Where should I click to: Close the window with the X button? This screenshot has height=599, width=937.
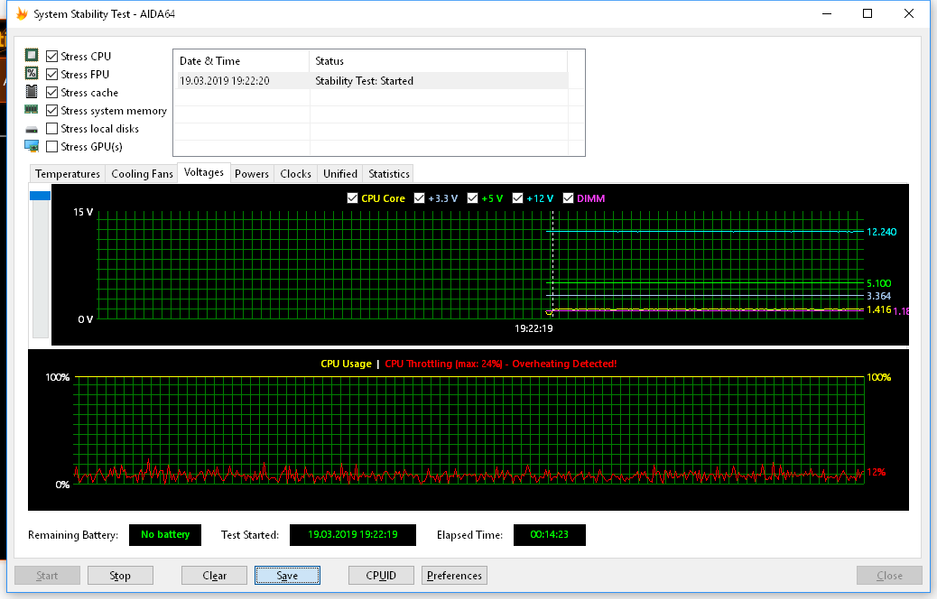[909, 13]
